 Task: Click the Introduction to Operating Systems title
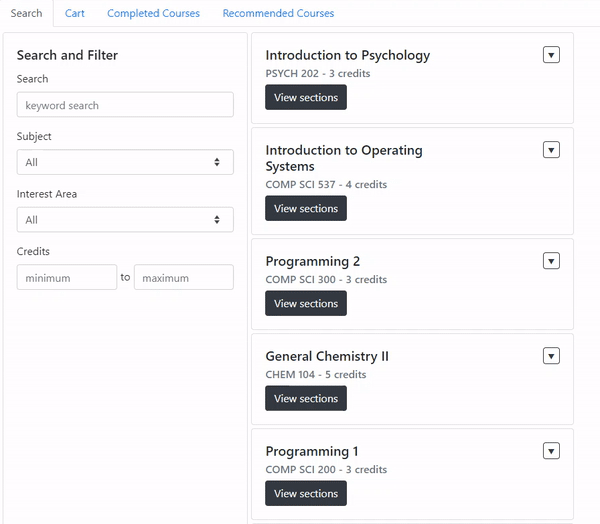coord(344,158)
